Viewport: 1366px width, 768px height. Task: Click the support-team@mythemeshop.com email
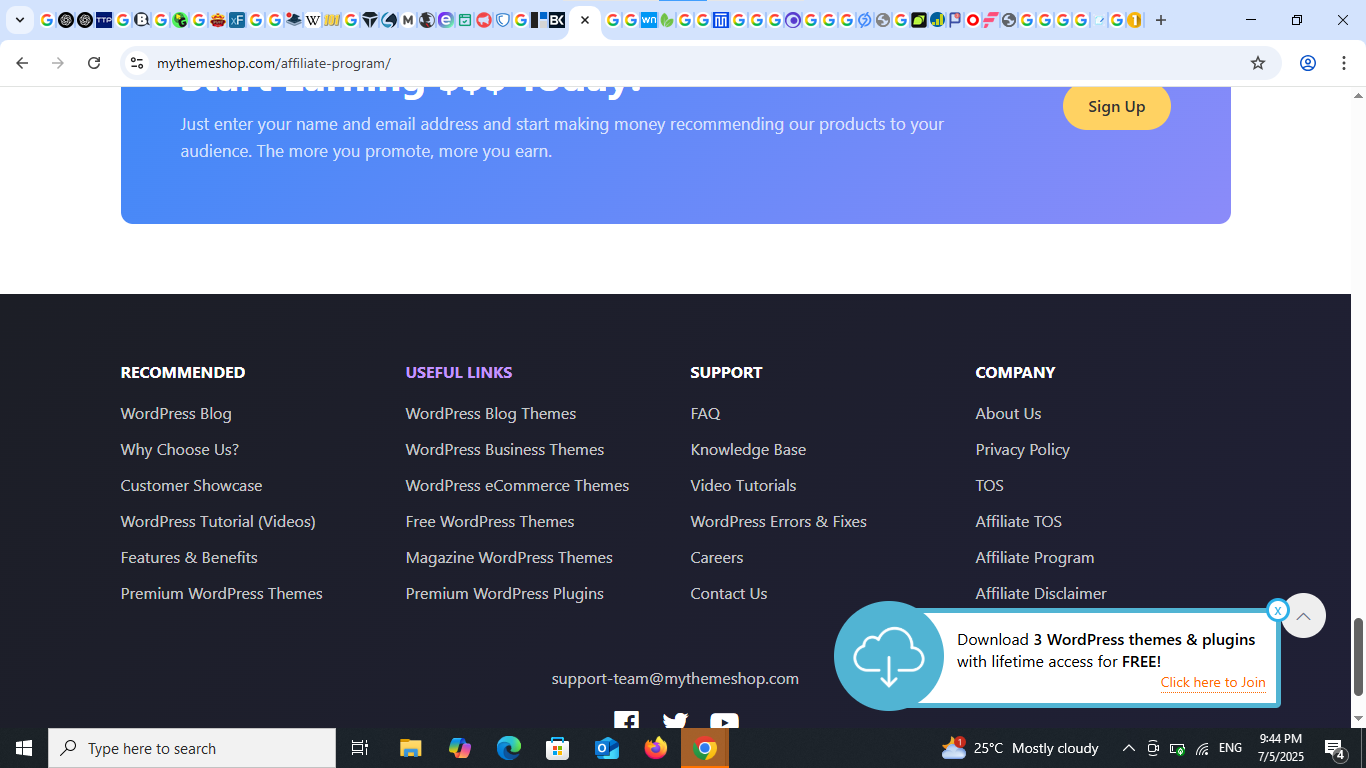pyautogui.click(x=675, y=678)
